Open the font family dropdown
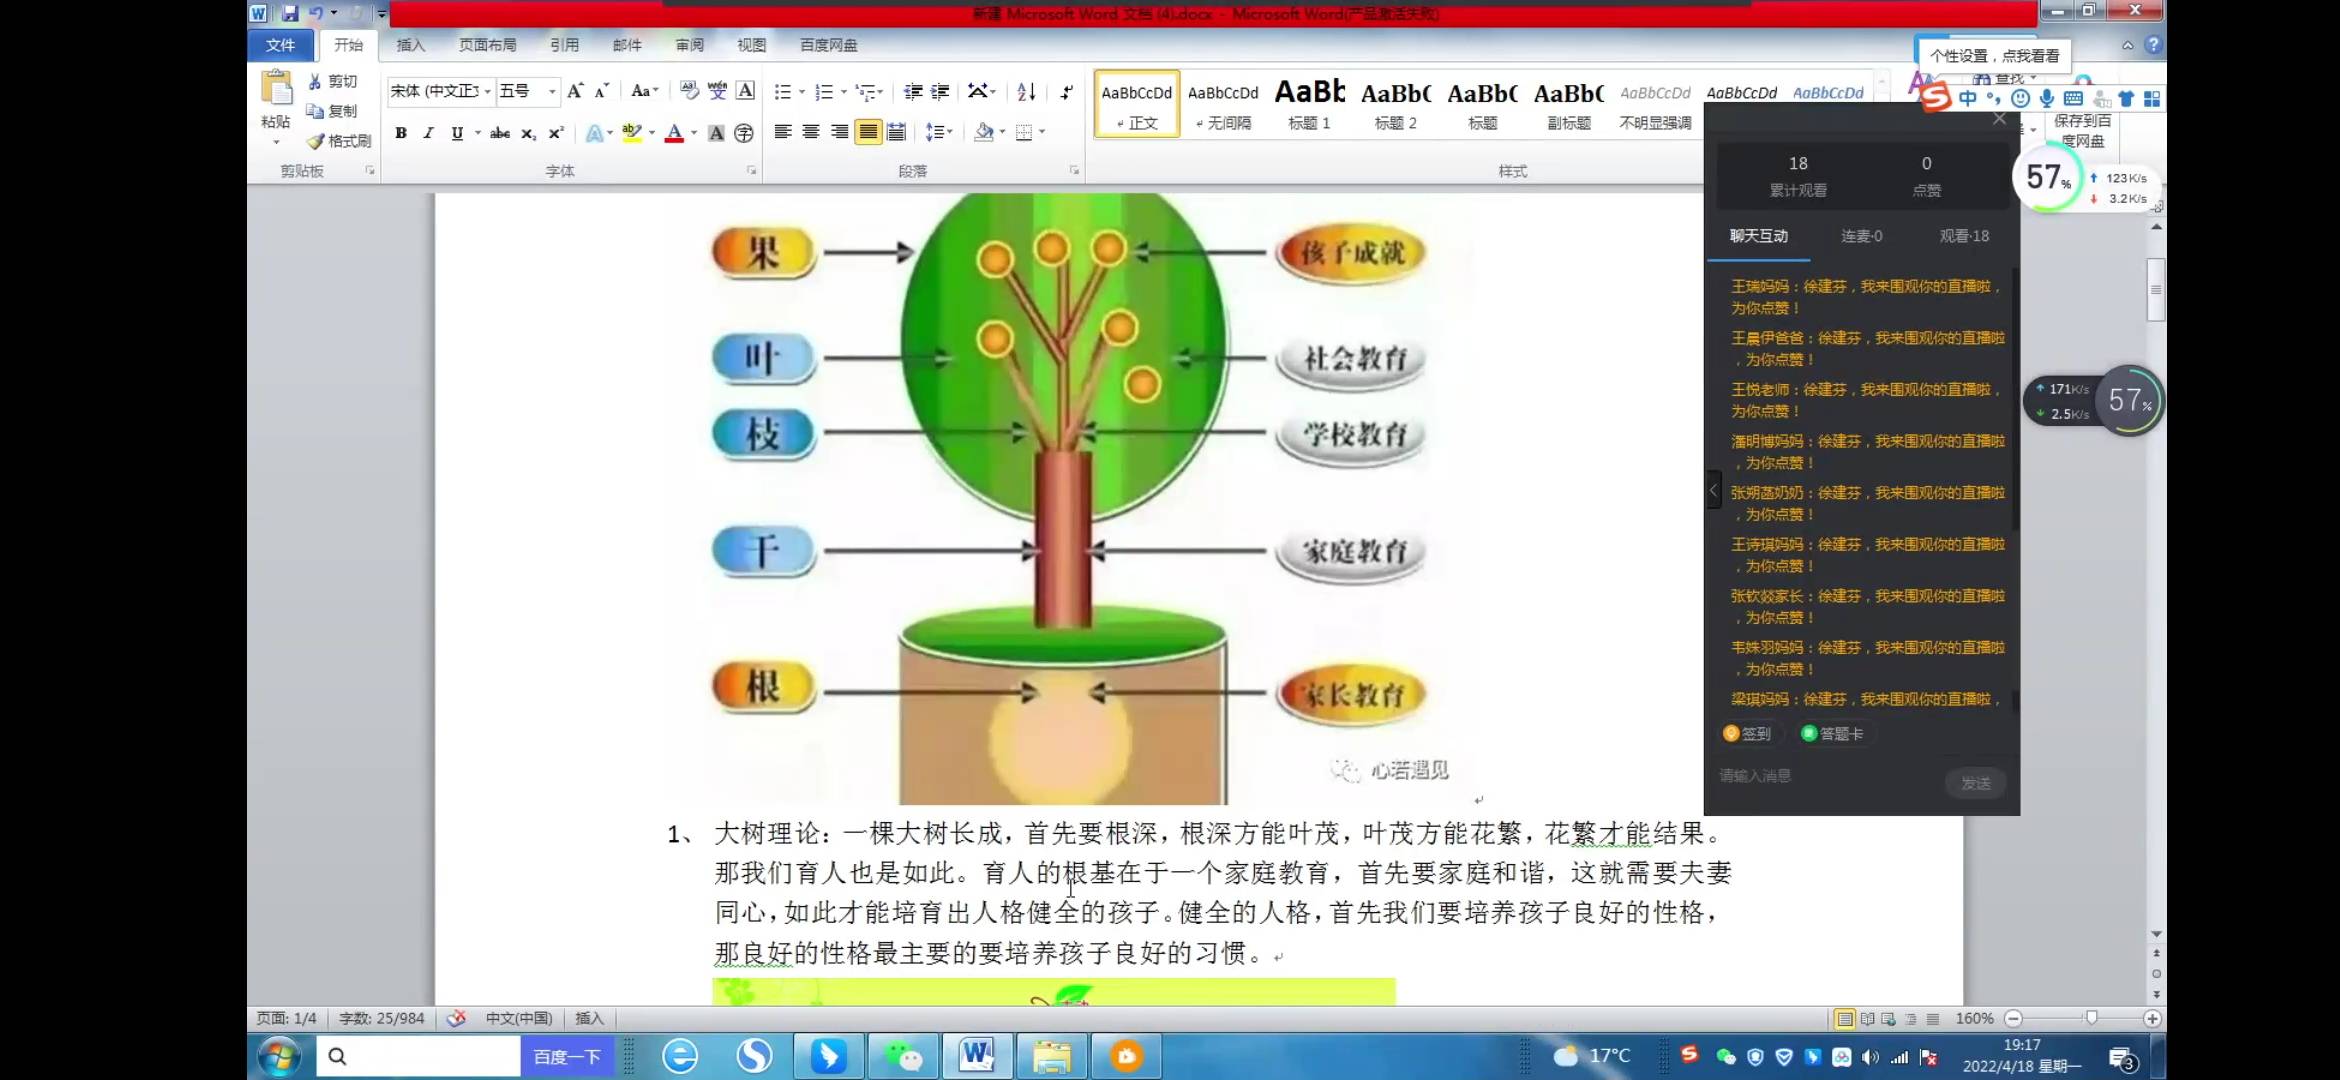2340x1080 pixels. pos(487,90)
